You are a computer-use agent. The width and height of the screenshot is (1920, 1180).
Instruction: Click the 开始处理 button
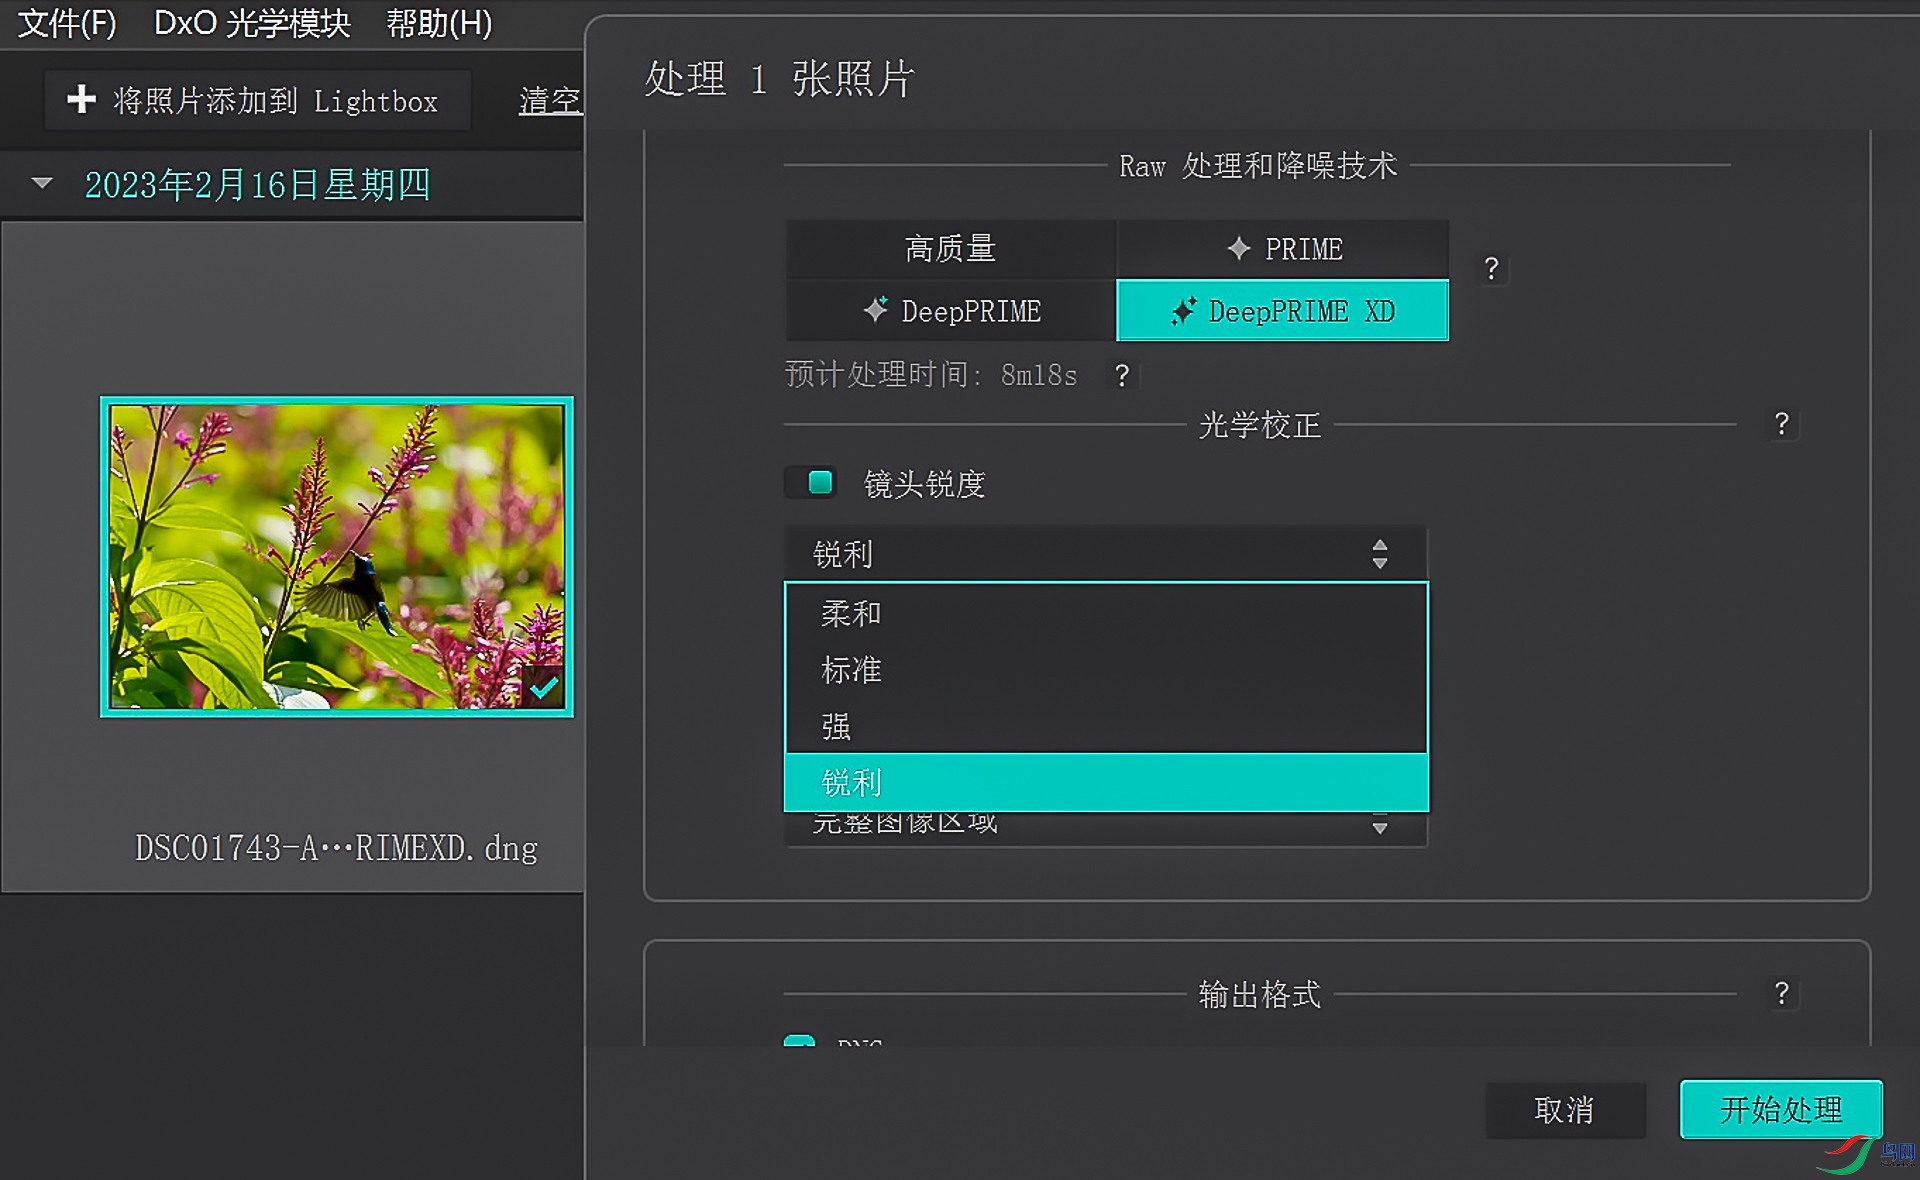(1781, 1109)
